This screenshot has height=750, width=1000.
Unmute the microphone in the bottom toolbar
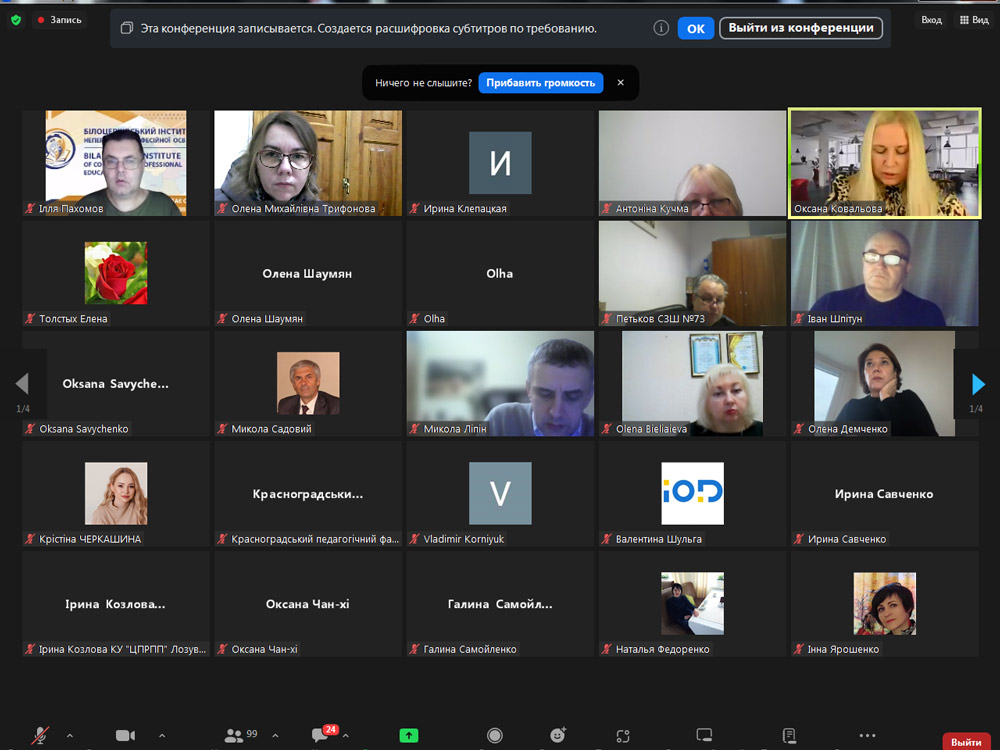pyautogui.click(x=40, y=736)
